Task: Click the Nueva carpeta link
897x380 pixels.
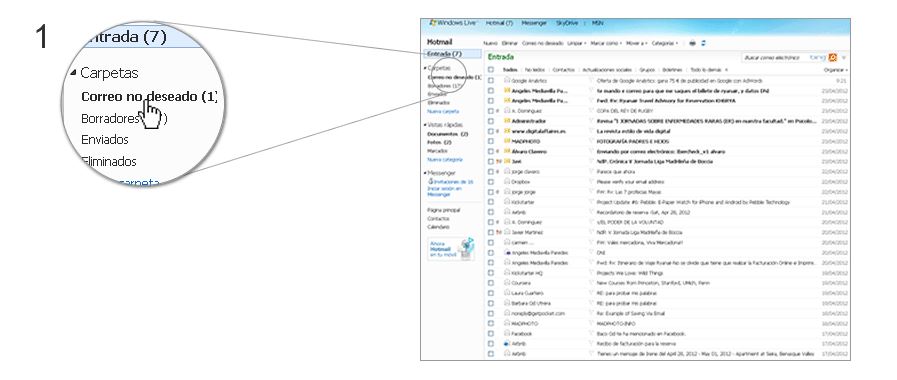Action: 443,111
